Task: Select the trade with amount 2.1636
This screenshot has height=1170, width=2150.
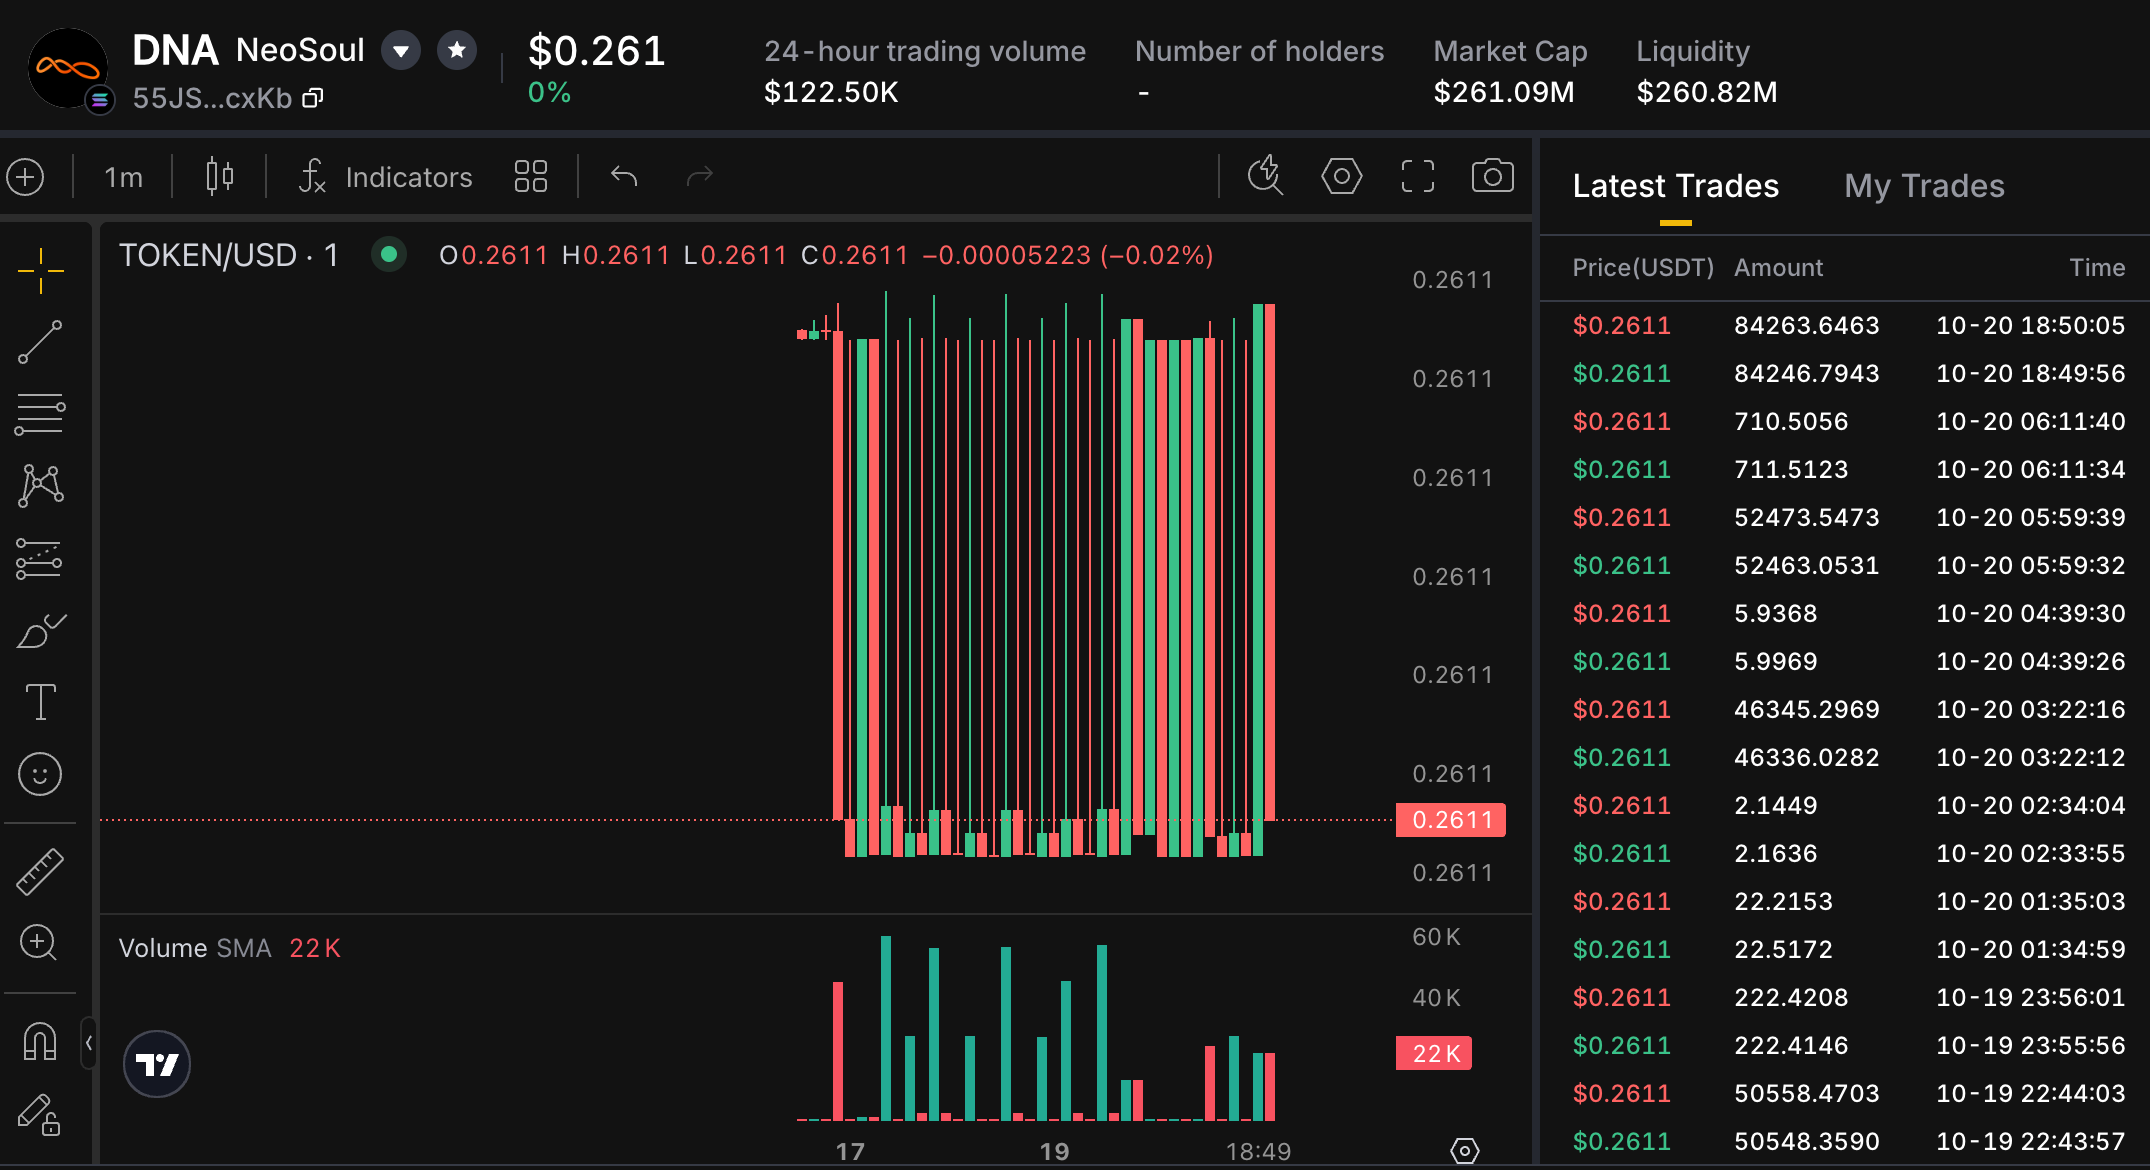Action: pyautogui.click(x=1847, y=853)
